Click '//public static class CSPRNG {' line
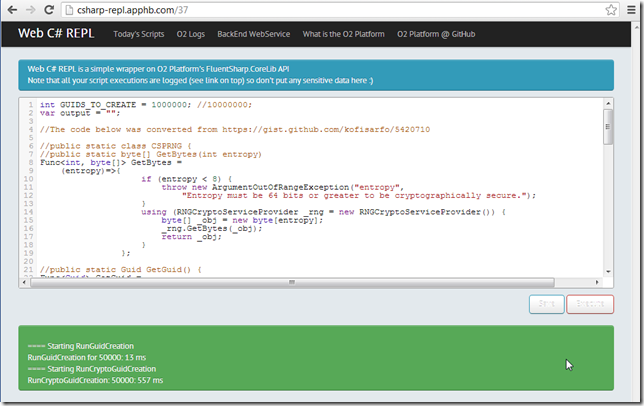This screenshot has width=644, height=406. point(116,146)
